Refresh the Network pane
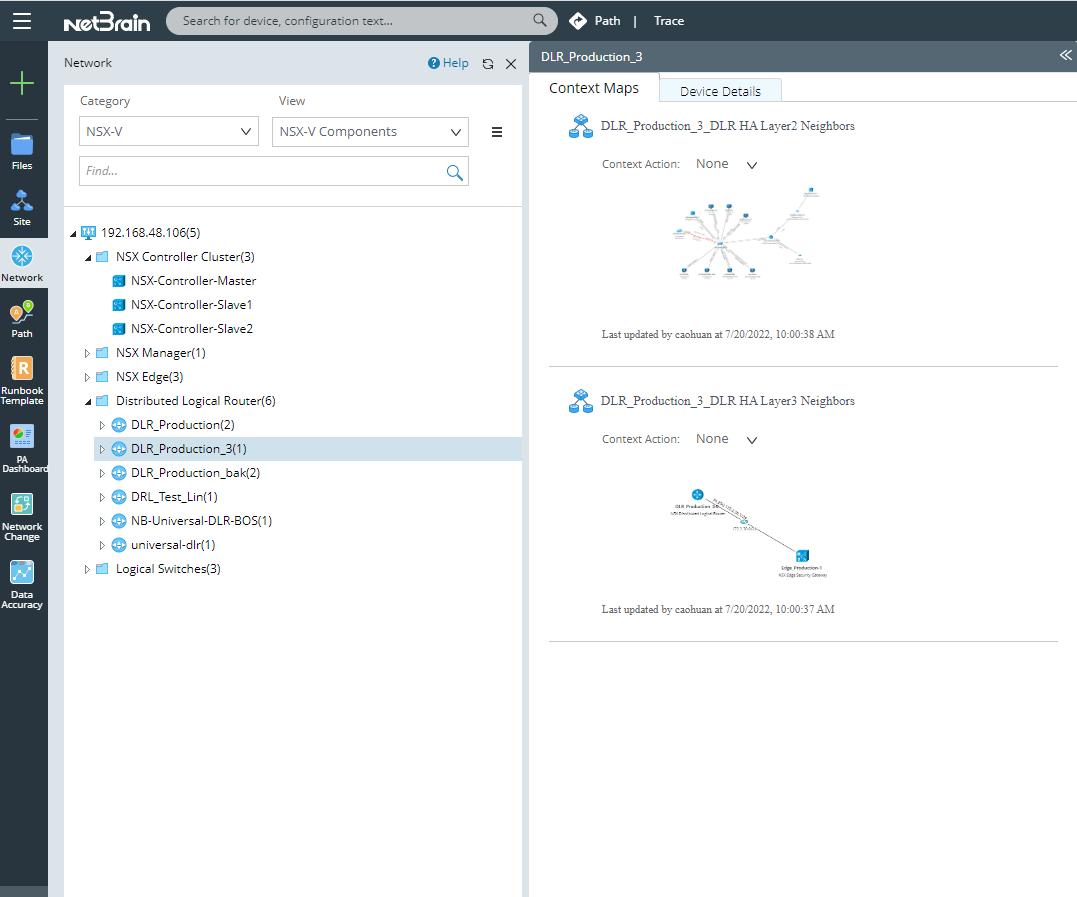This screenshot has height=897, width=1077. pos(488,64)
